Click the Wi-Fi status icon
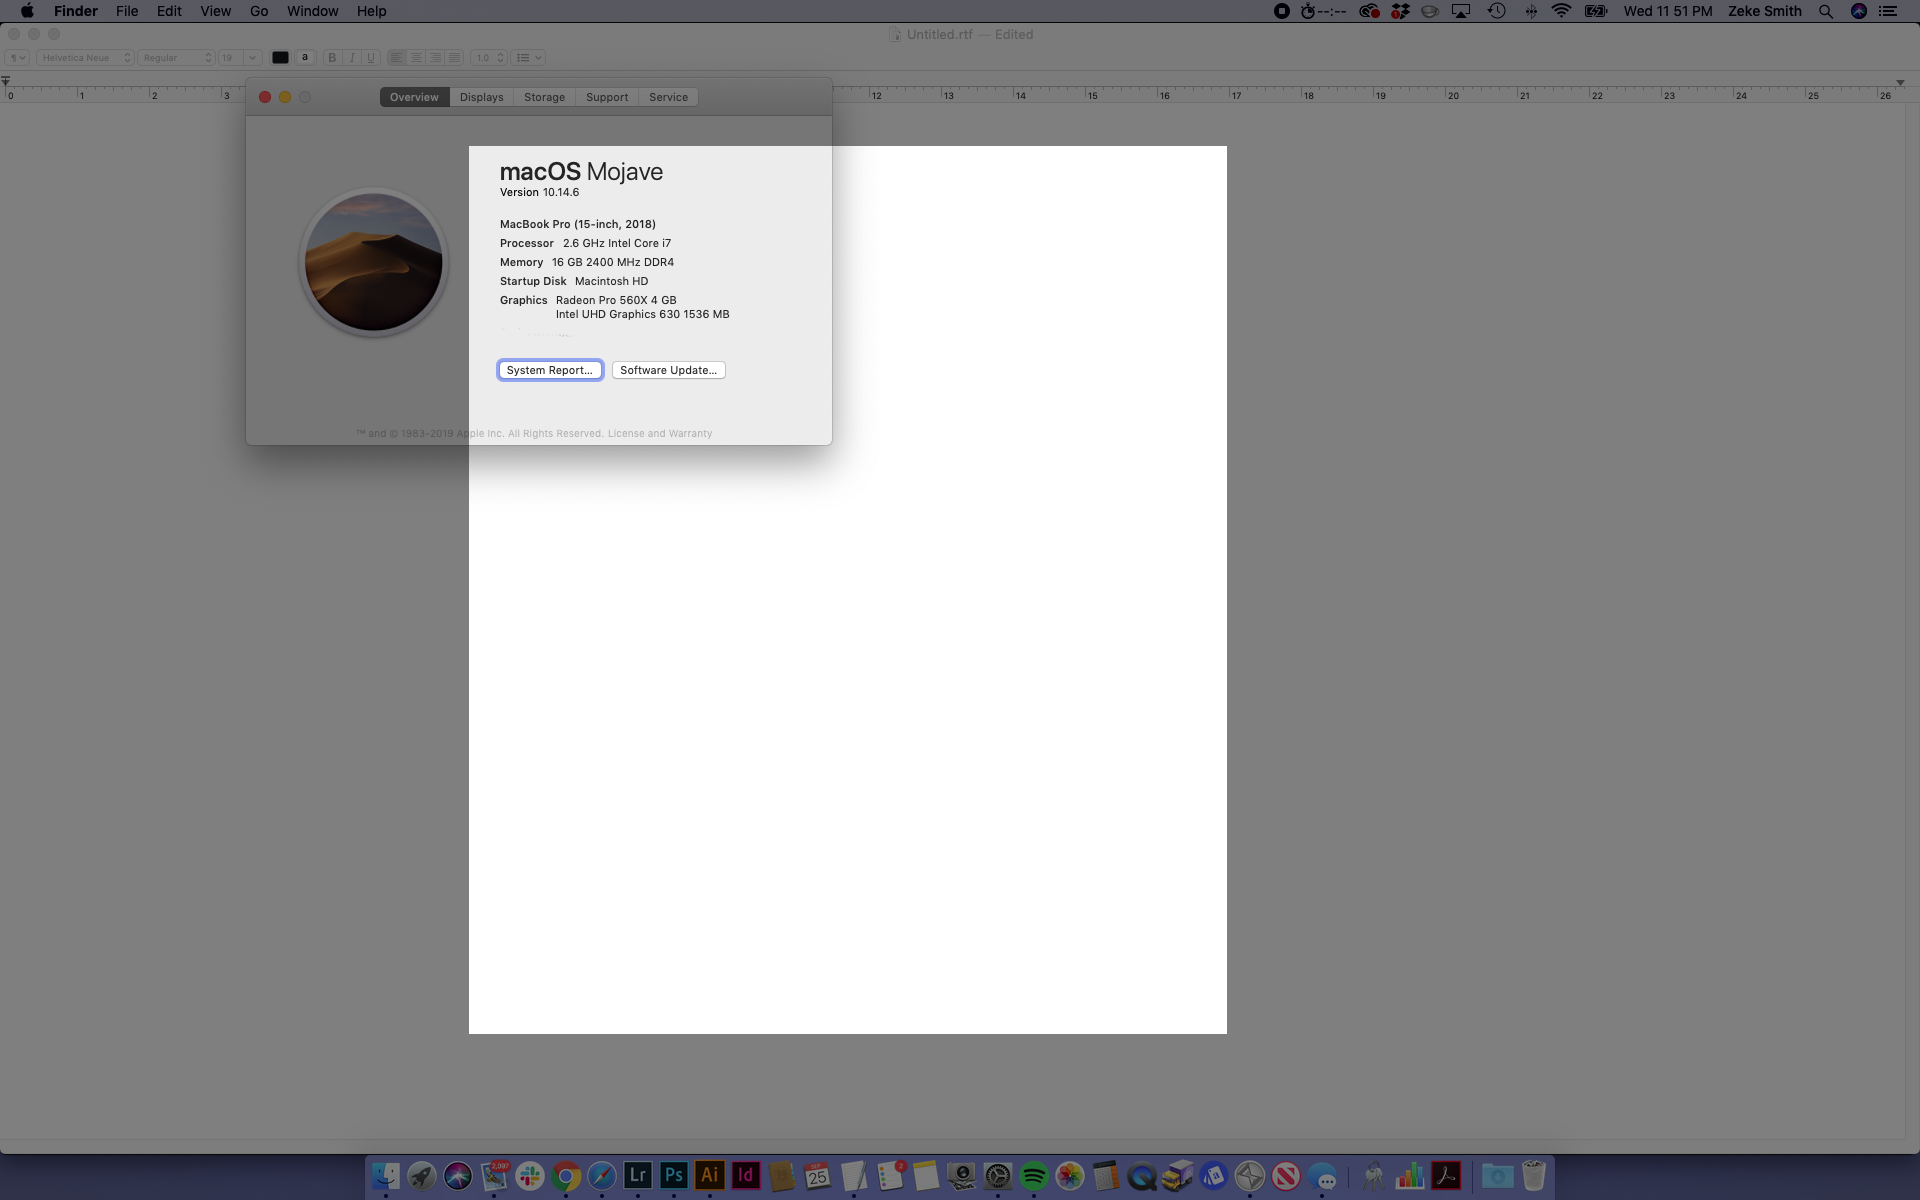 click(x=1560, y=11)
